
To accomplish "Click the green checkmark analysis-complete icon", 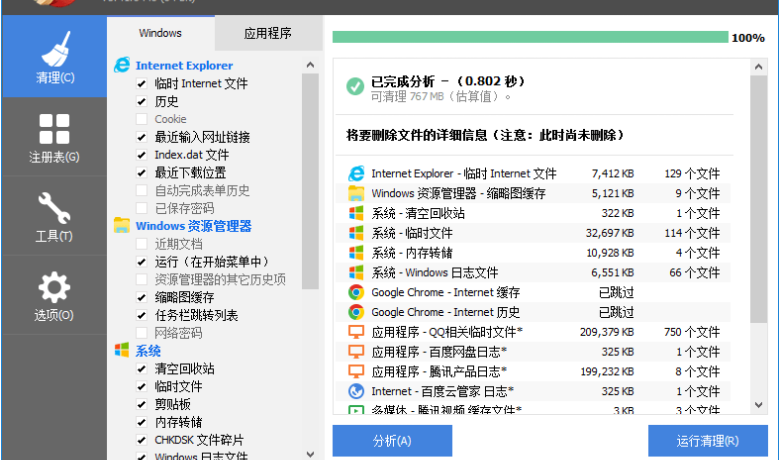I will coord(355,87).
